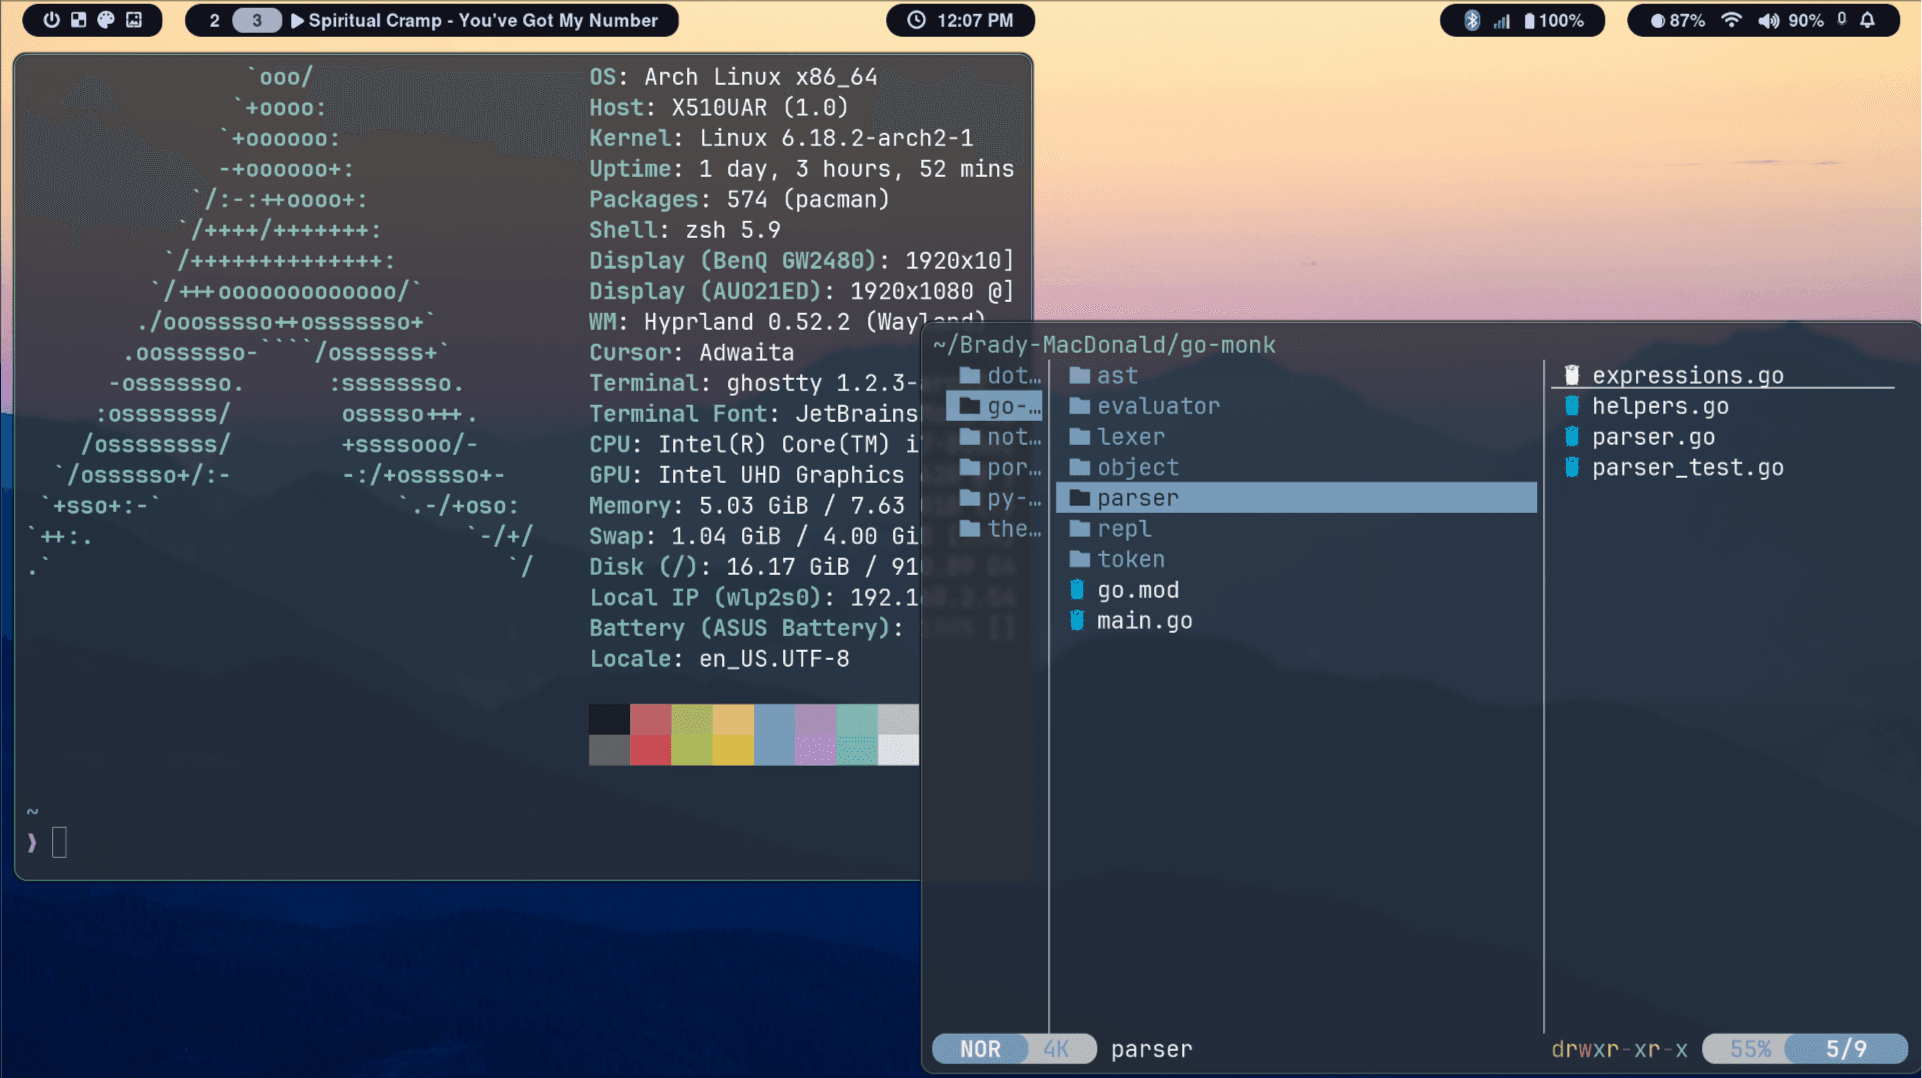This screenshot has height=1078, width=1922.
Task: Click the volume 90% indicator to mute
Action: [1789, 20]
